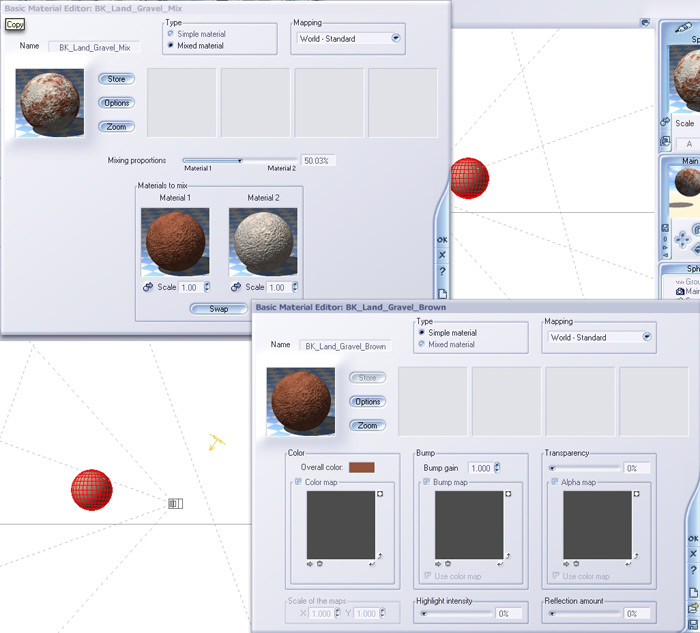The width and height of the screenshot is (700, 633).
Task: Remove Alpha map image with trash icon
Action: pos(576,564)
